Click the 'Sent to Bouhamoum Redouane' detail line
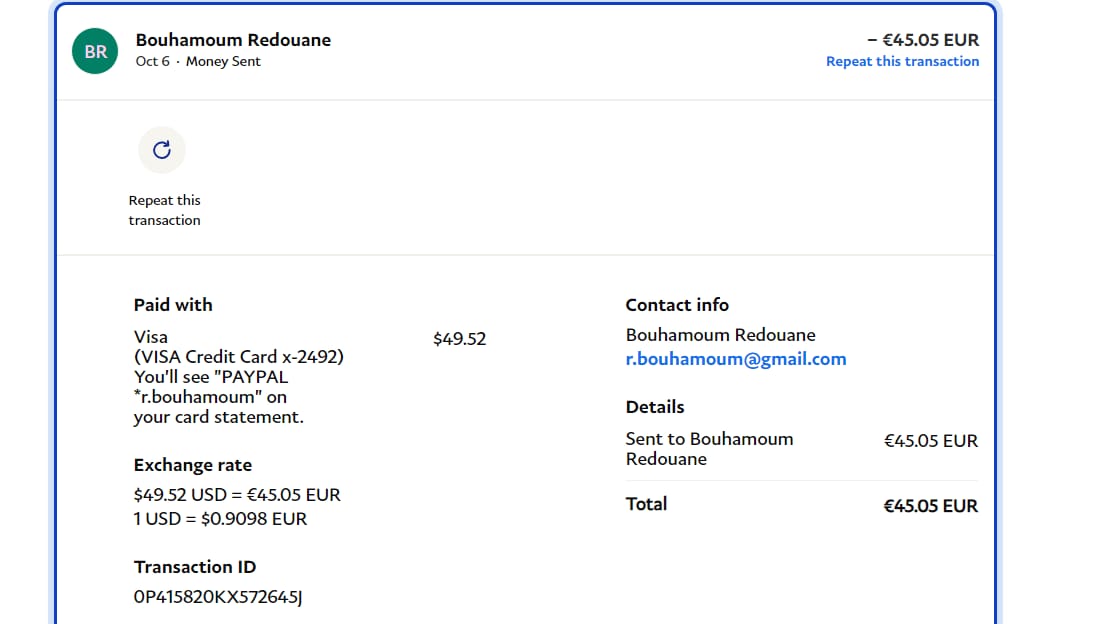The height and width of the screenshot is (624, 1108). pyautogui.click(x=709, y=448)
